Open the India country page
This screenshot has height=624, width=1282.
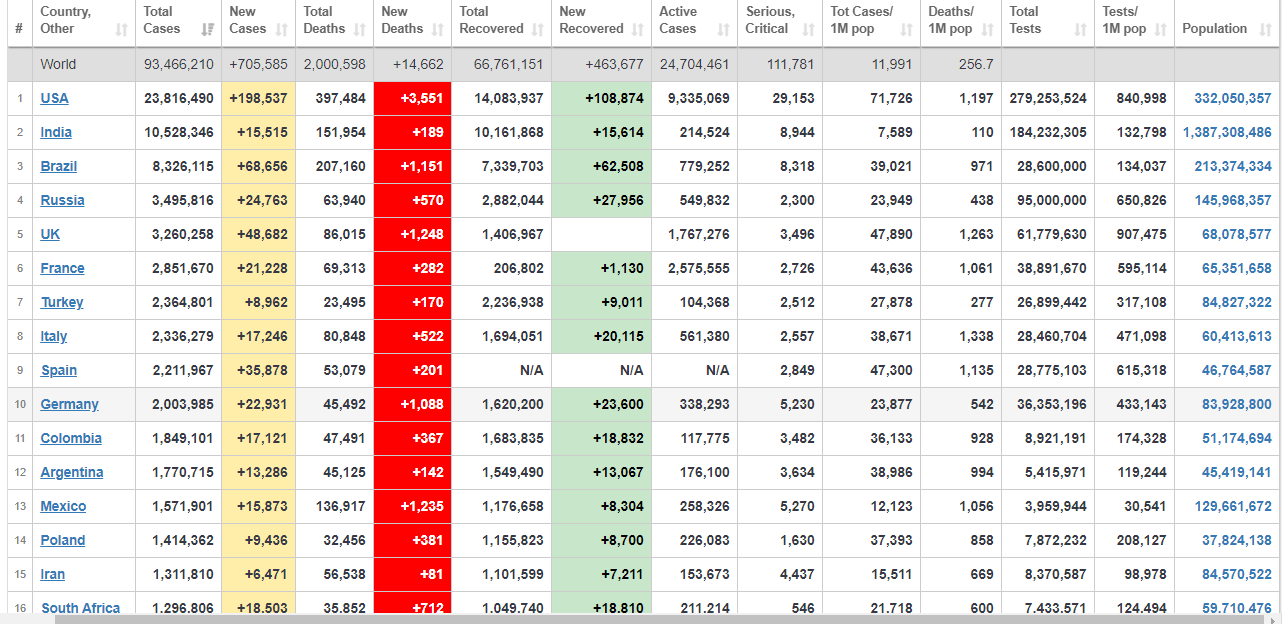56,132
